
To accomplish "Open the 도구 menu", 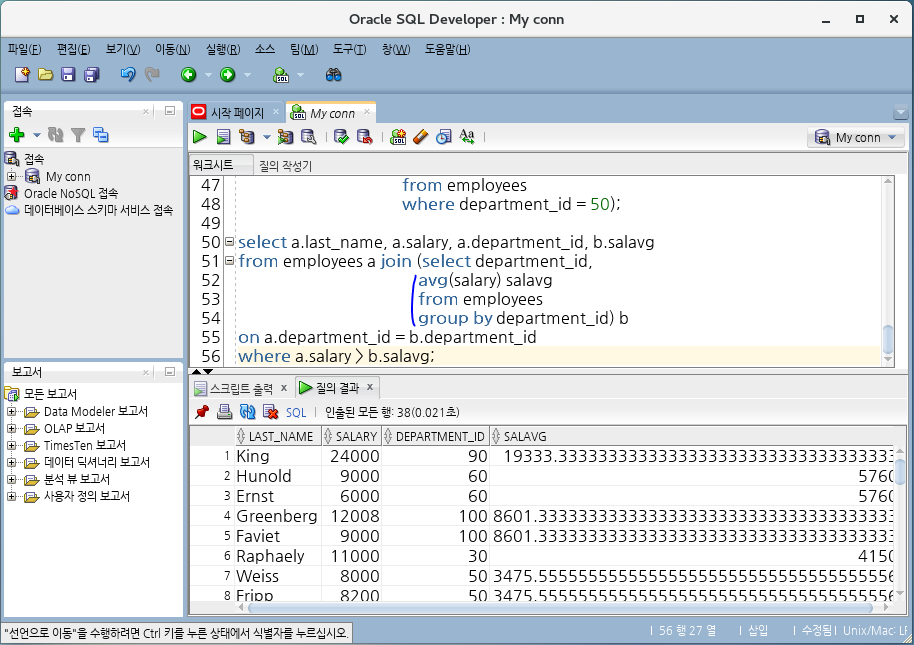I will (349, 50).
